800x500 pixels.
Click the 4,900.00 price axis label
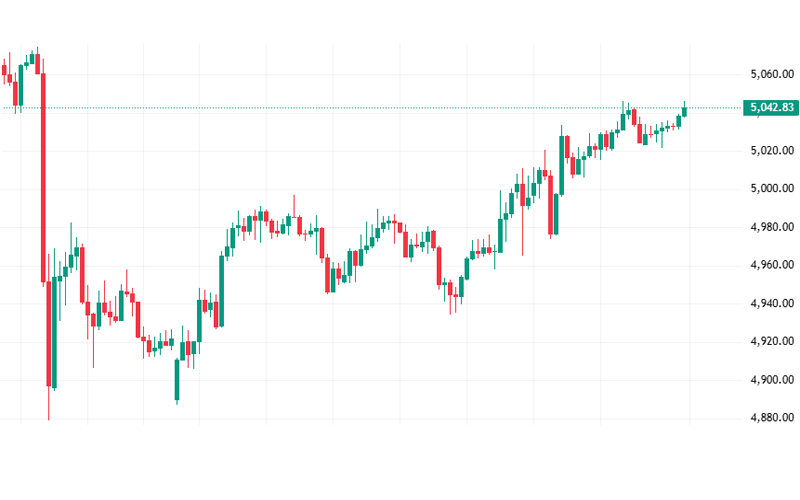[x=771, y=380]
